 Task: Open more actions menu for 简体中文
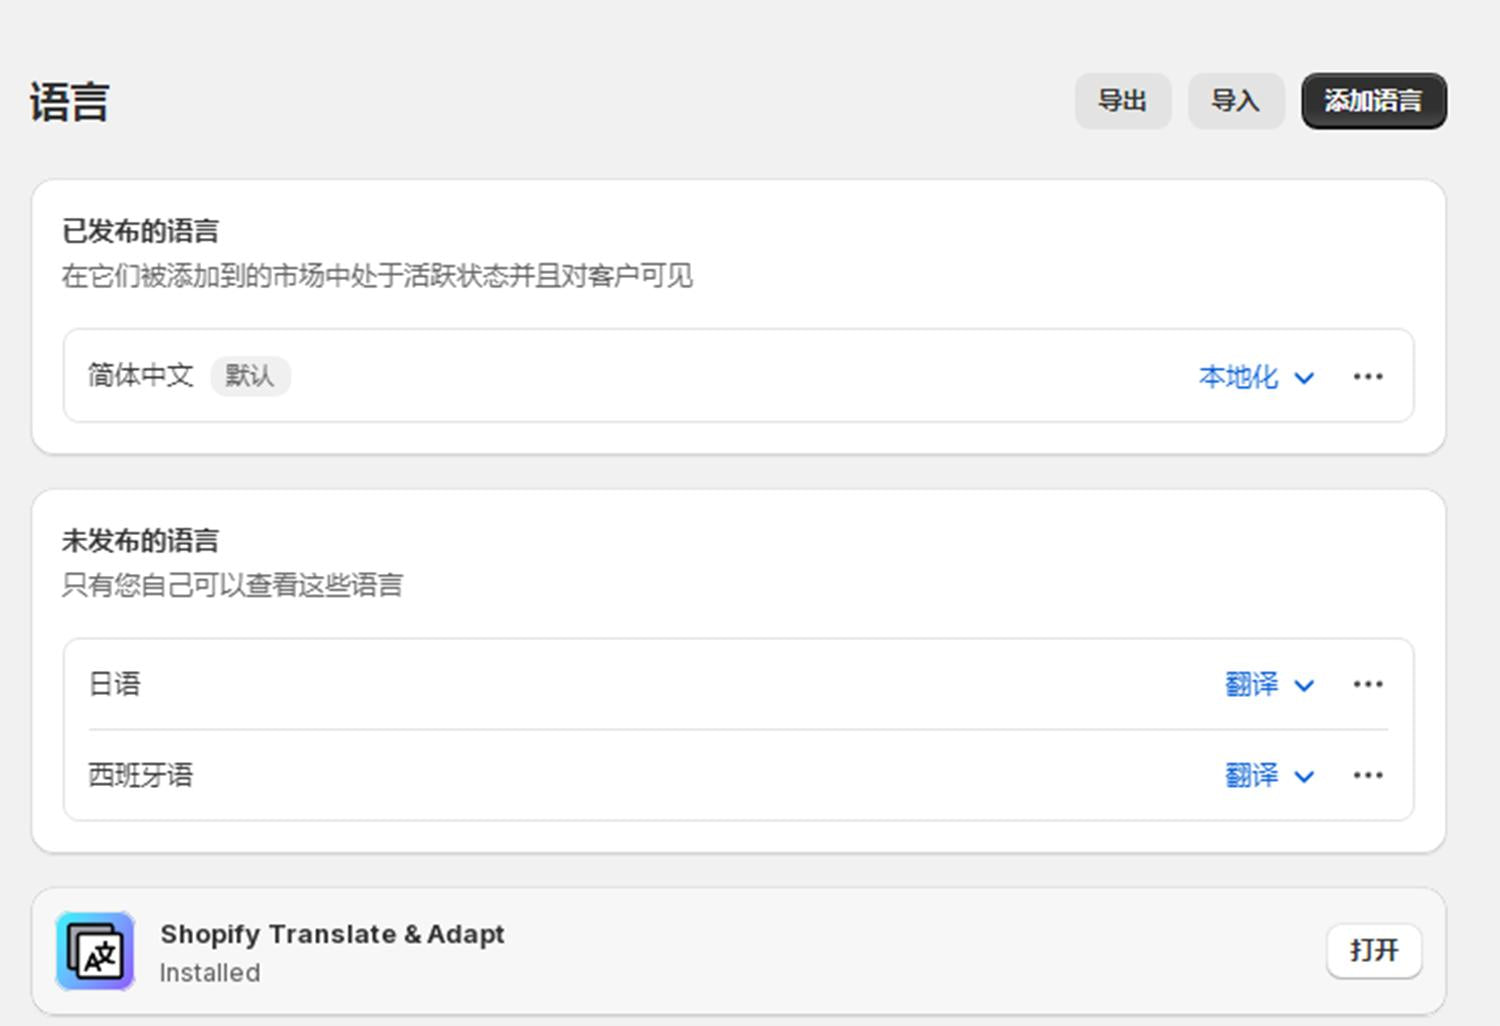(x=1368, y=376)
